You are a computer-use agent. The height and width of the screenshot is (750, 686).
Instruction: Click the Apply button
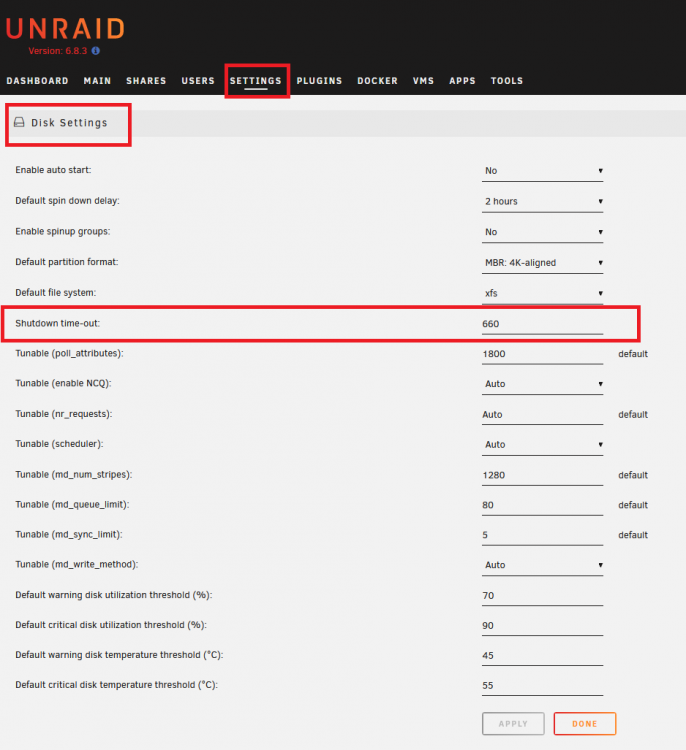click(x=513, y=724)
